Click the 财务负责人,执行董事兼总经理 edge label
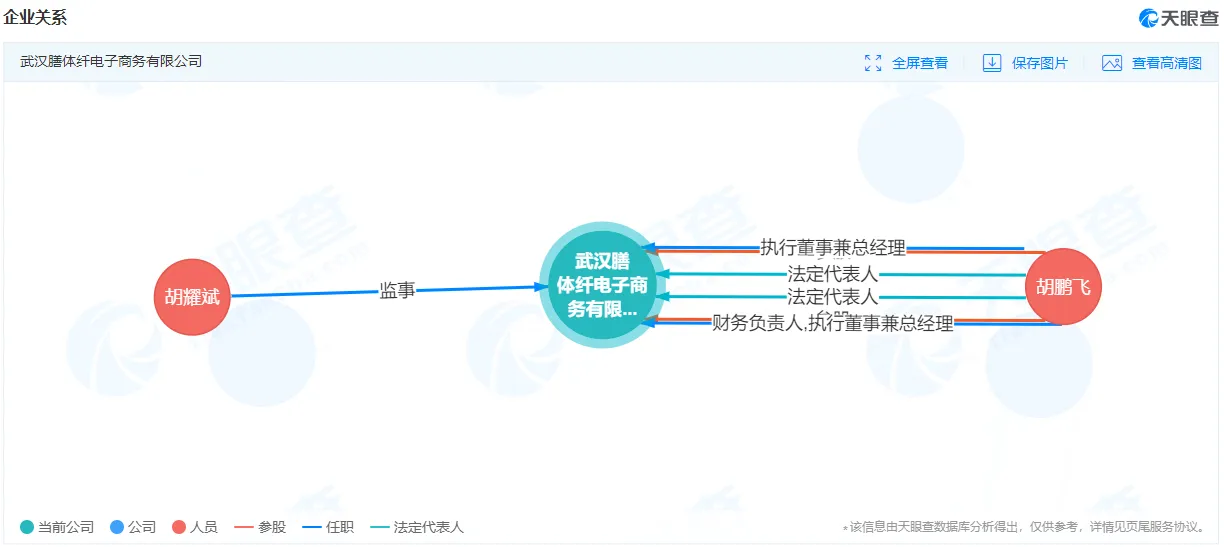 [833, 323]
